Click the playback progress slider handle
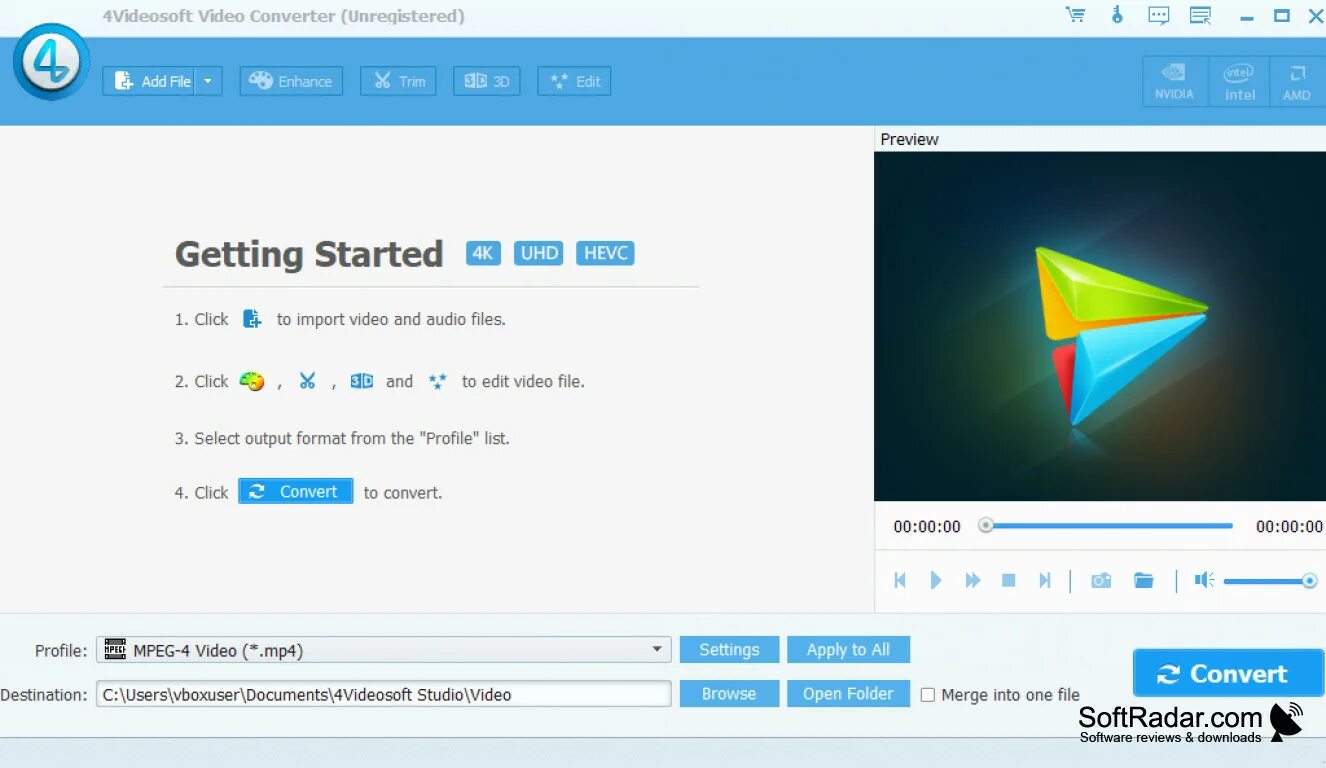 [986, 525]
